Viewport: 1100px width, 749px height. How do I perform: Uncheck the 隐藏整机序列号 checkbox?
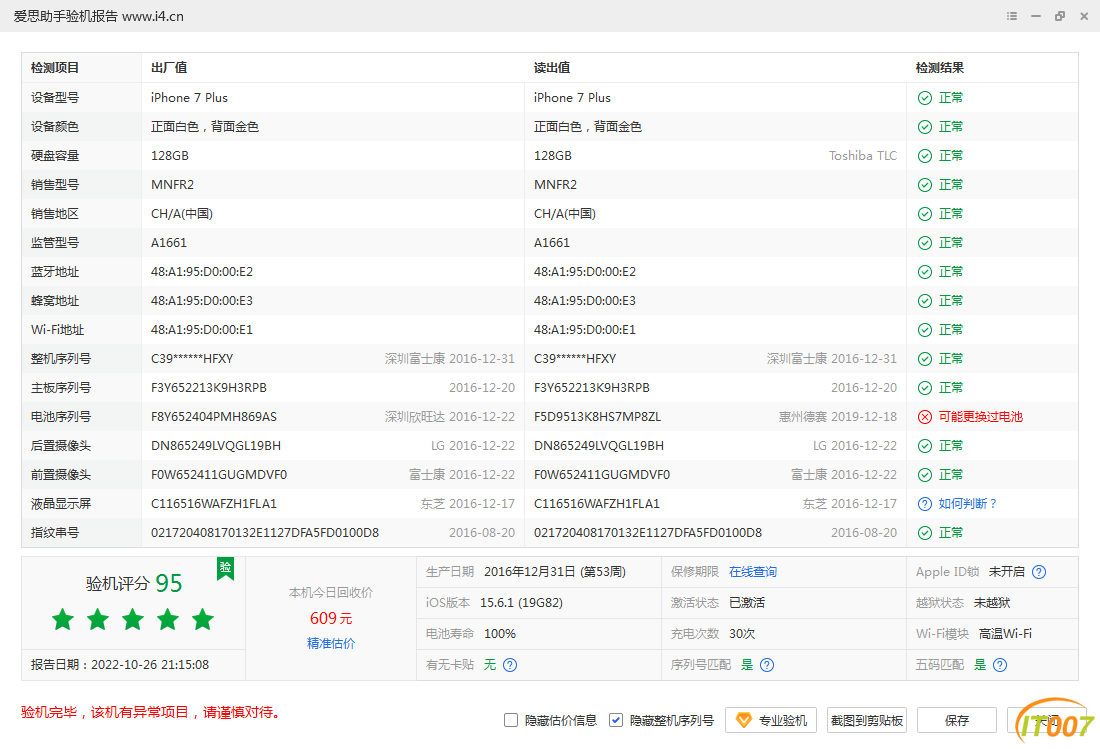(x=616, y=720)
